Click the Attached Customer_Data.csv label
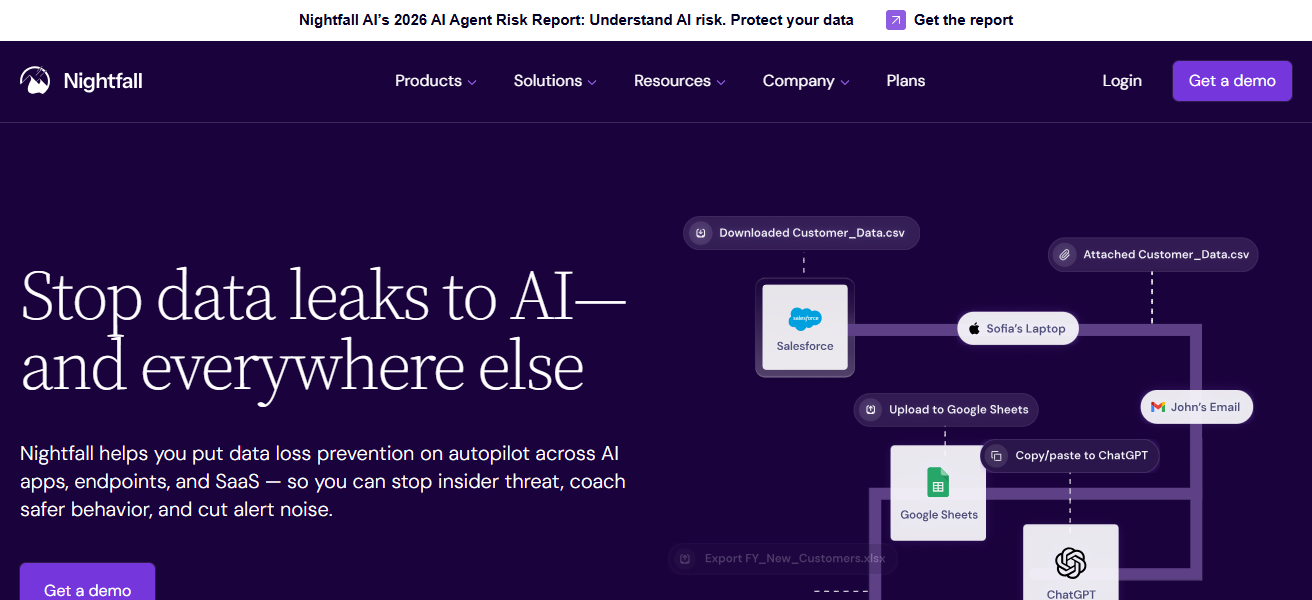This screenshot has width=1312, height=600. point(1166,254)
